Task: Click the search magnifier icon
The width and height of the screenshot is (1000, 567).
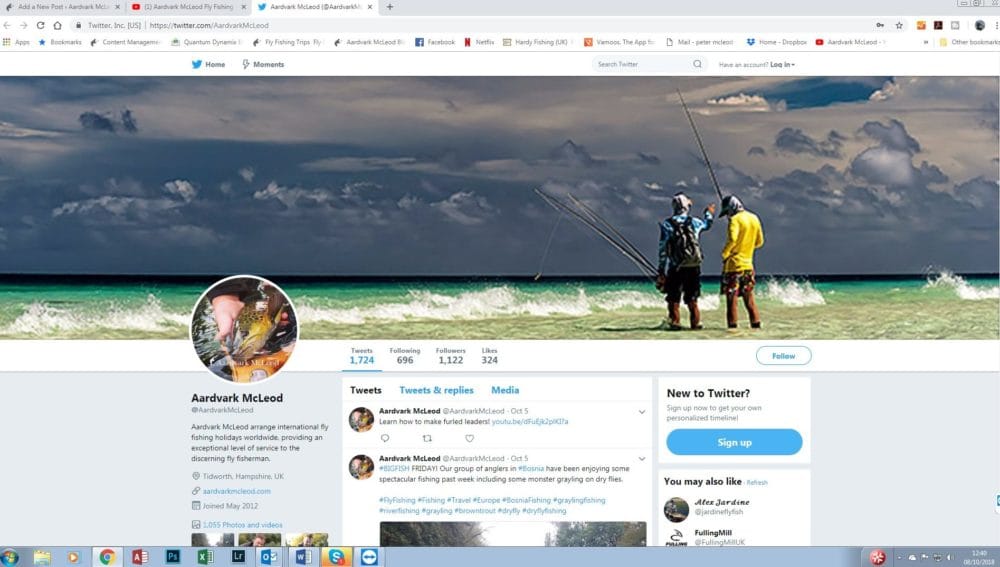Action: coord(697,64)
